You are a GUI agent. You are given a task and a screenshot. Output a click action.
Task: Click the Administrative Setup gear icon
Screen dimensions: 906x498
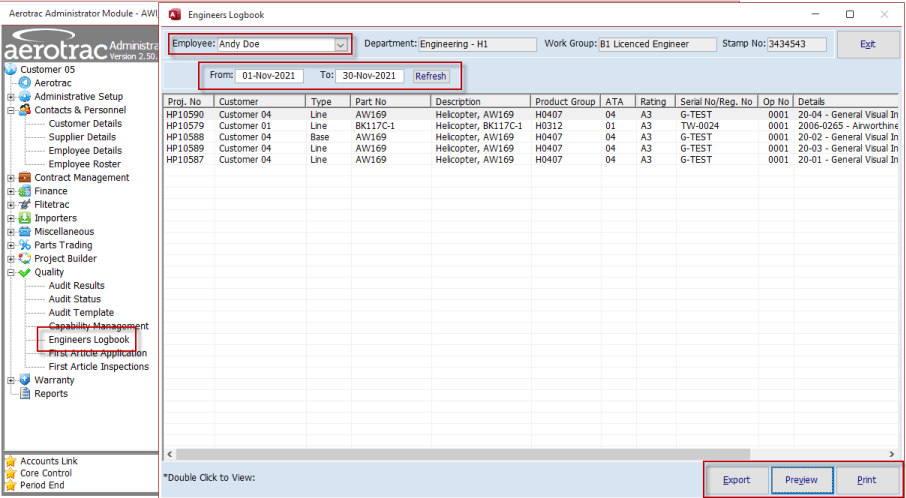pyautogui.click(x=24, y=96)
